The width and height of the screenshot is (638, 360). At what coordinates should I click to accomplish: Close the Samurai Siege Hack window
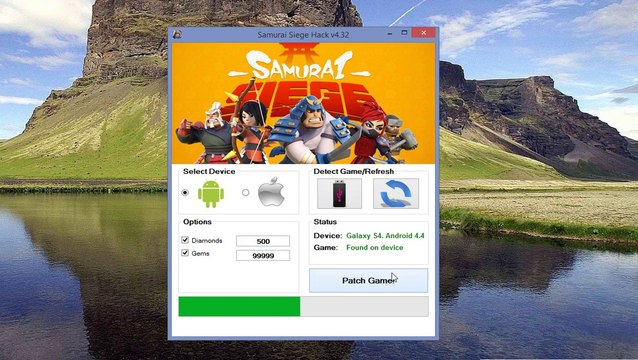[424, 33]
